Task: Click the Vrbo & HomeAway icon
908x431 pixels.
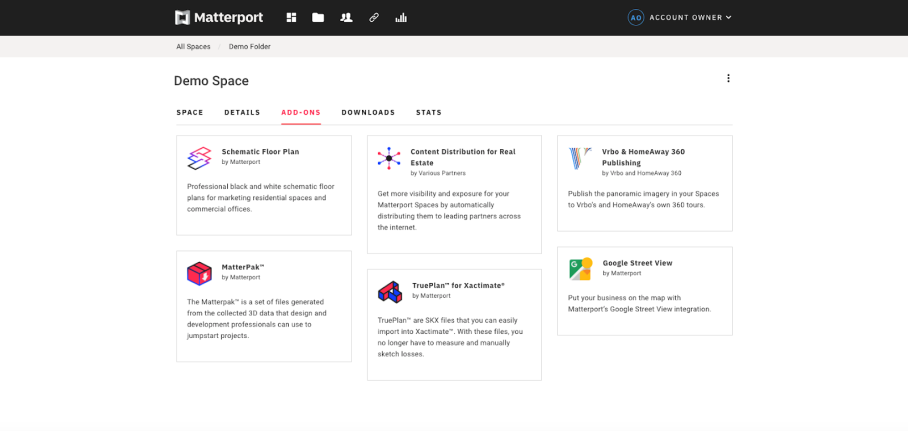Action: (580, 158)
